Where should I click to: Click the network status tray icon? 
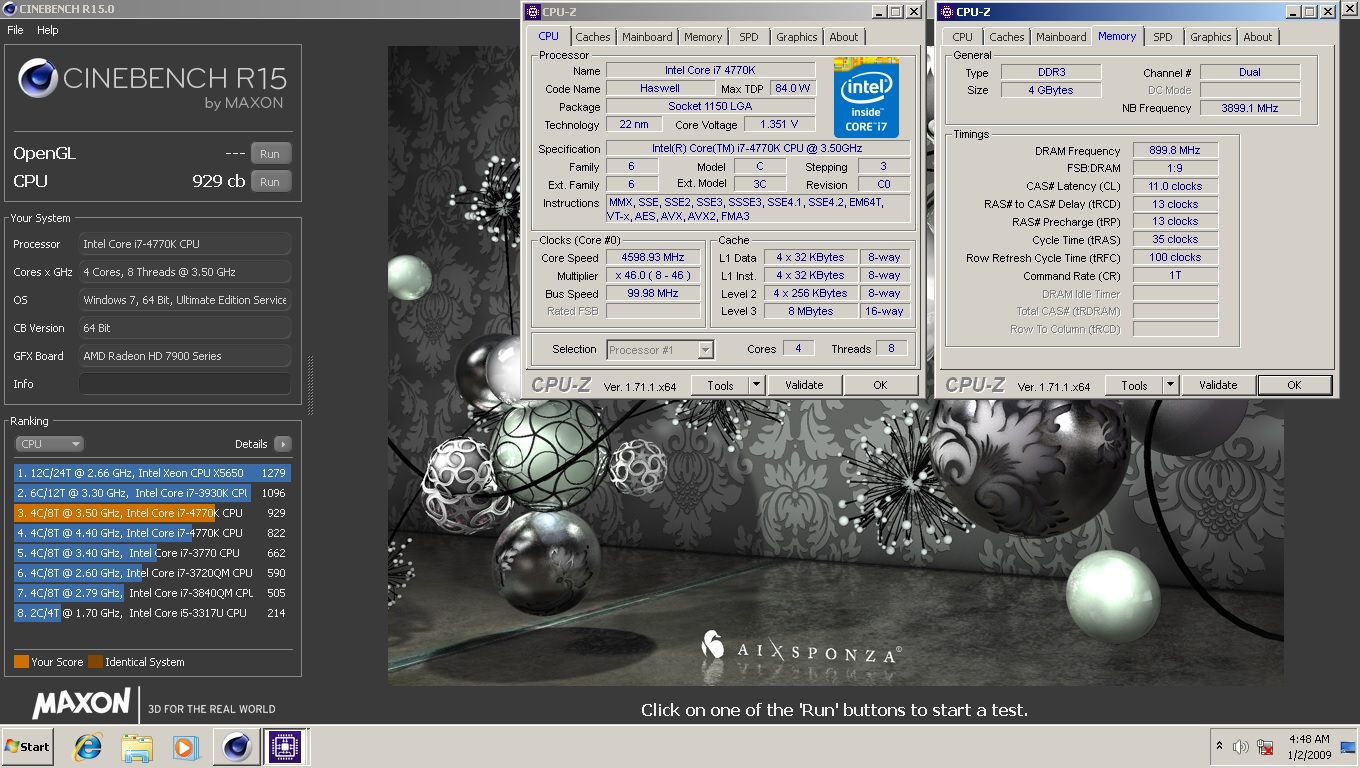1265,747
